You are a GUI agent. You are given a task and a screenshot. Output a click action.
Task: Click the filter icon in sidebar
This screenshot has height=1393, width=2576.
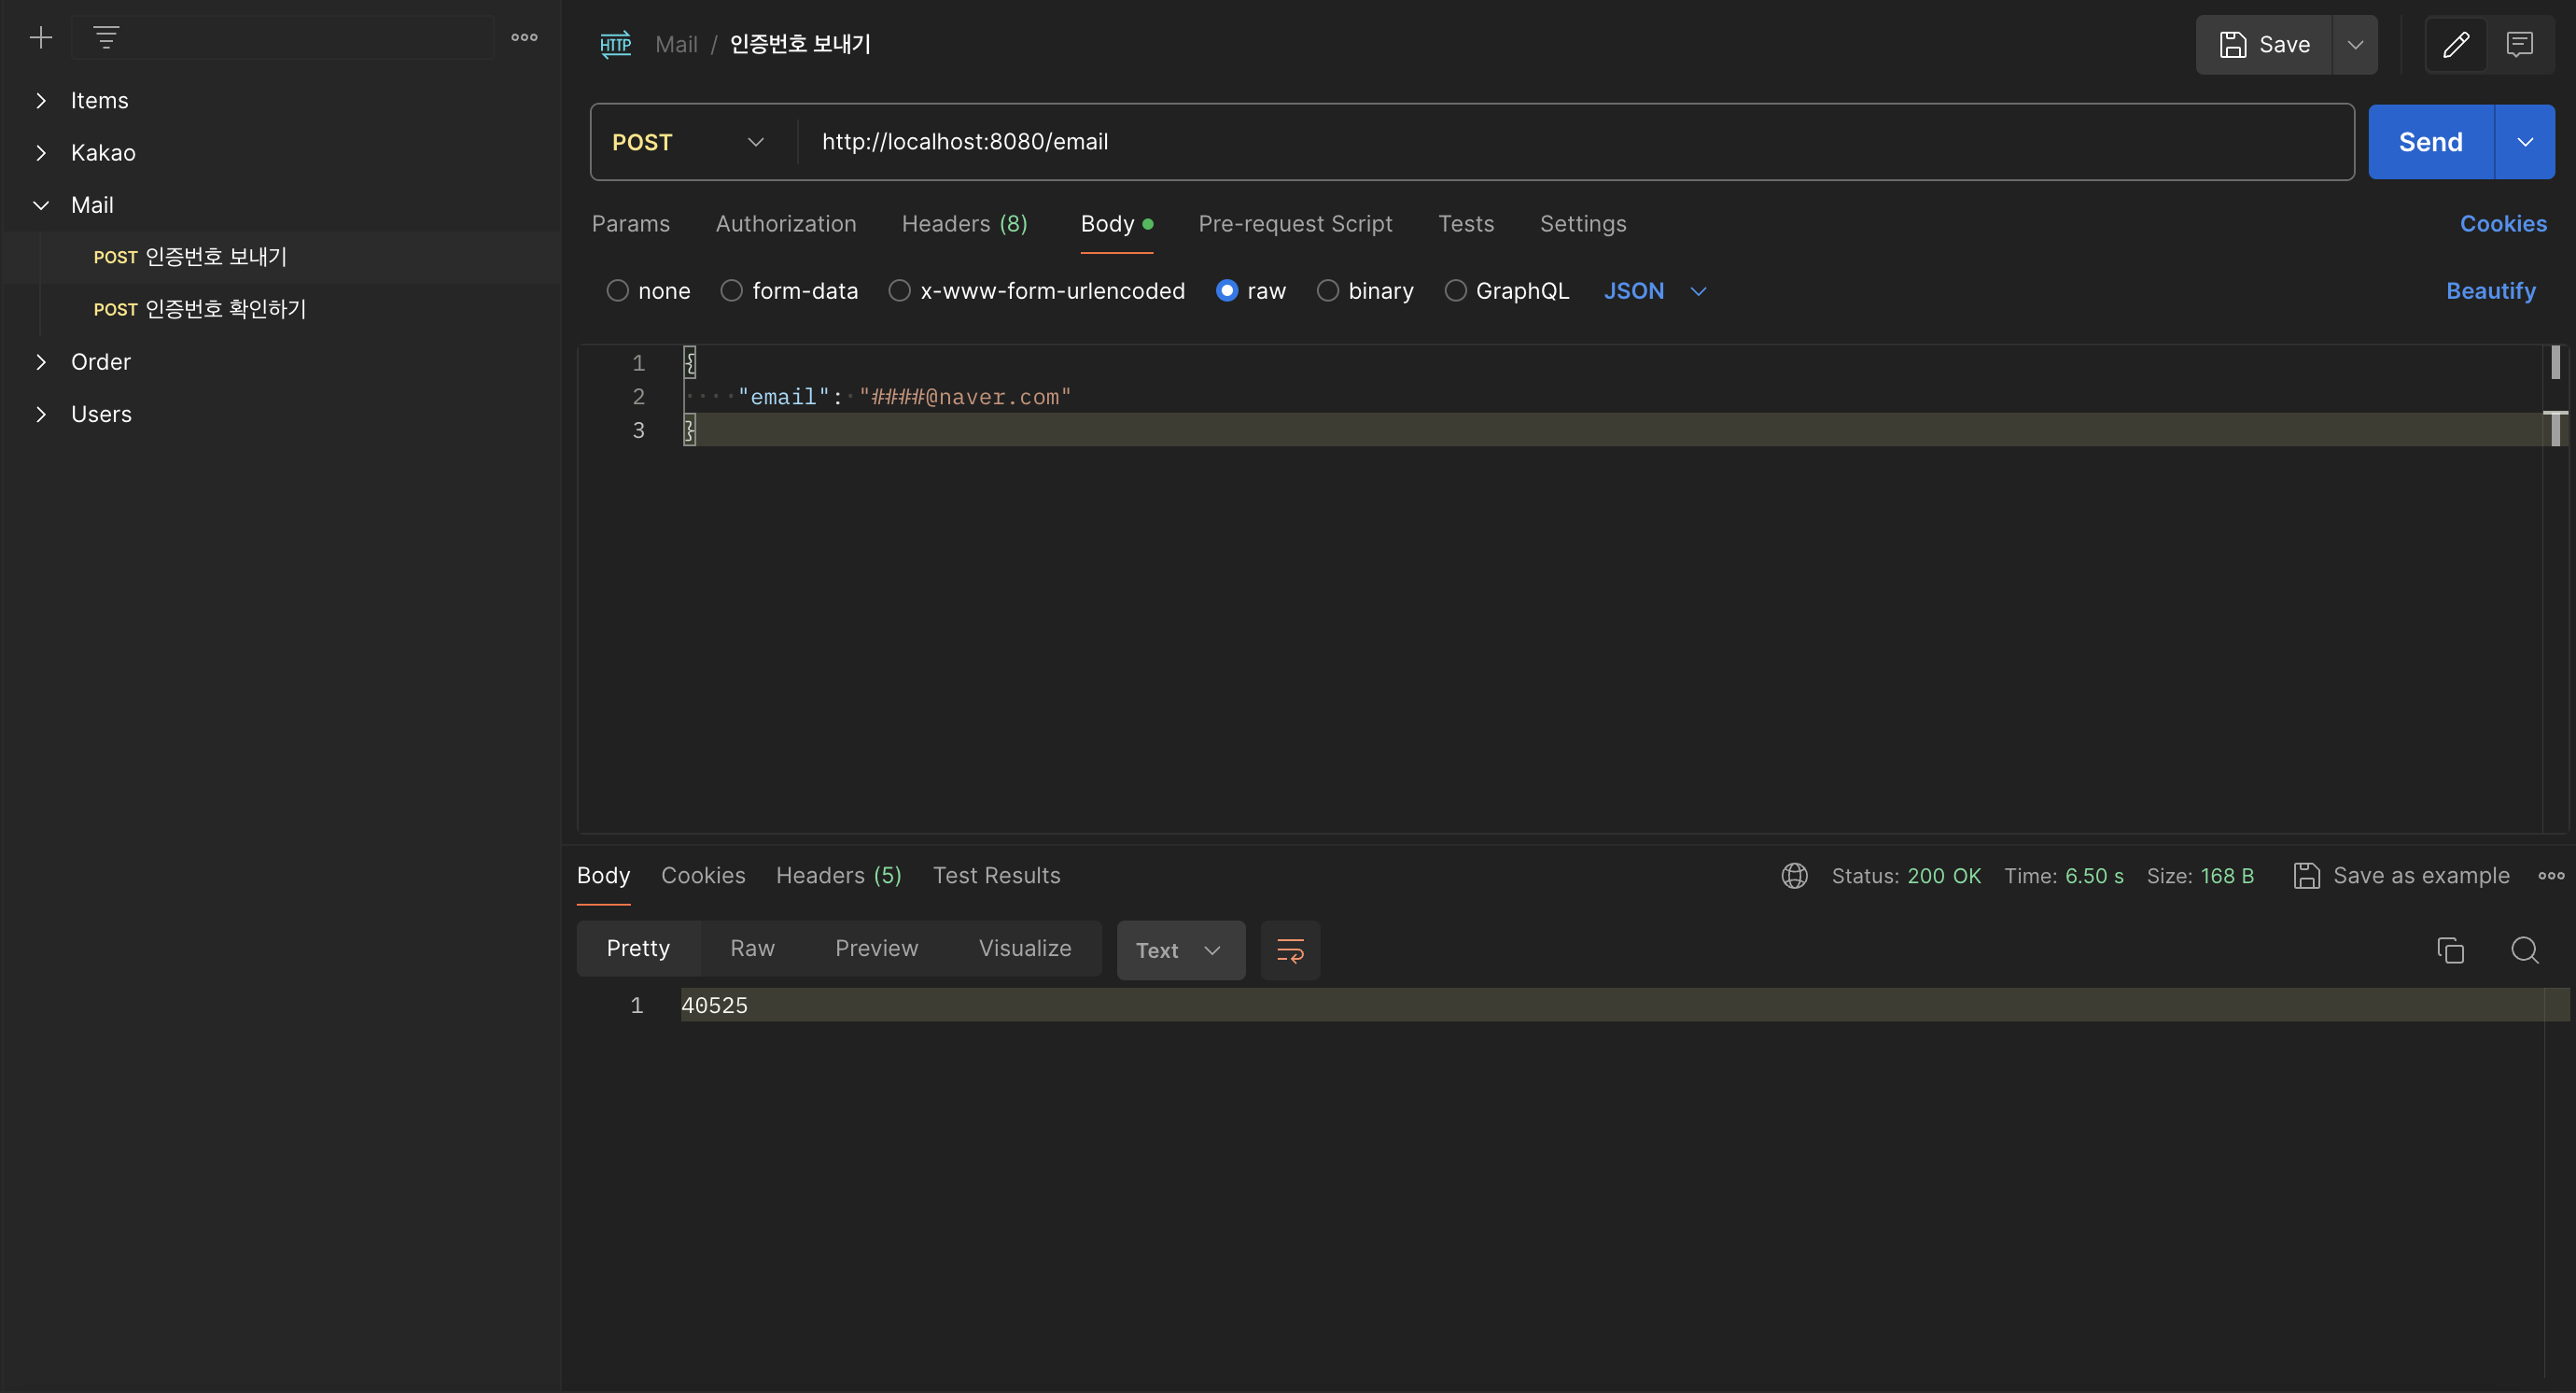[106, 38]
